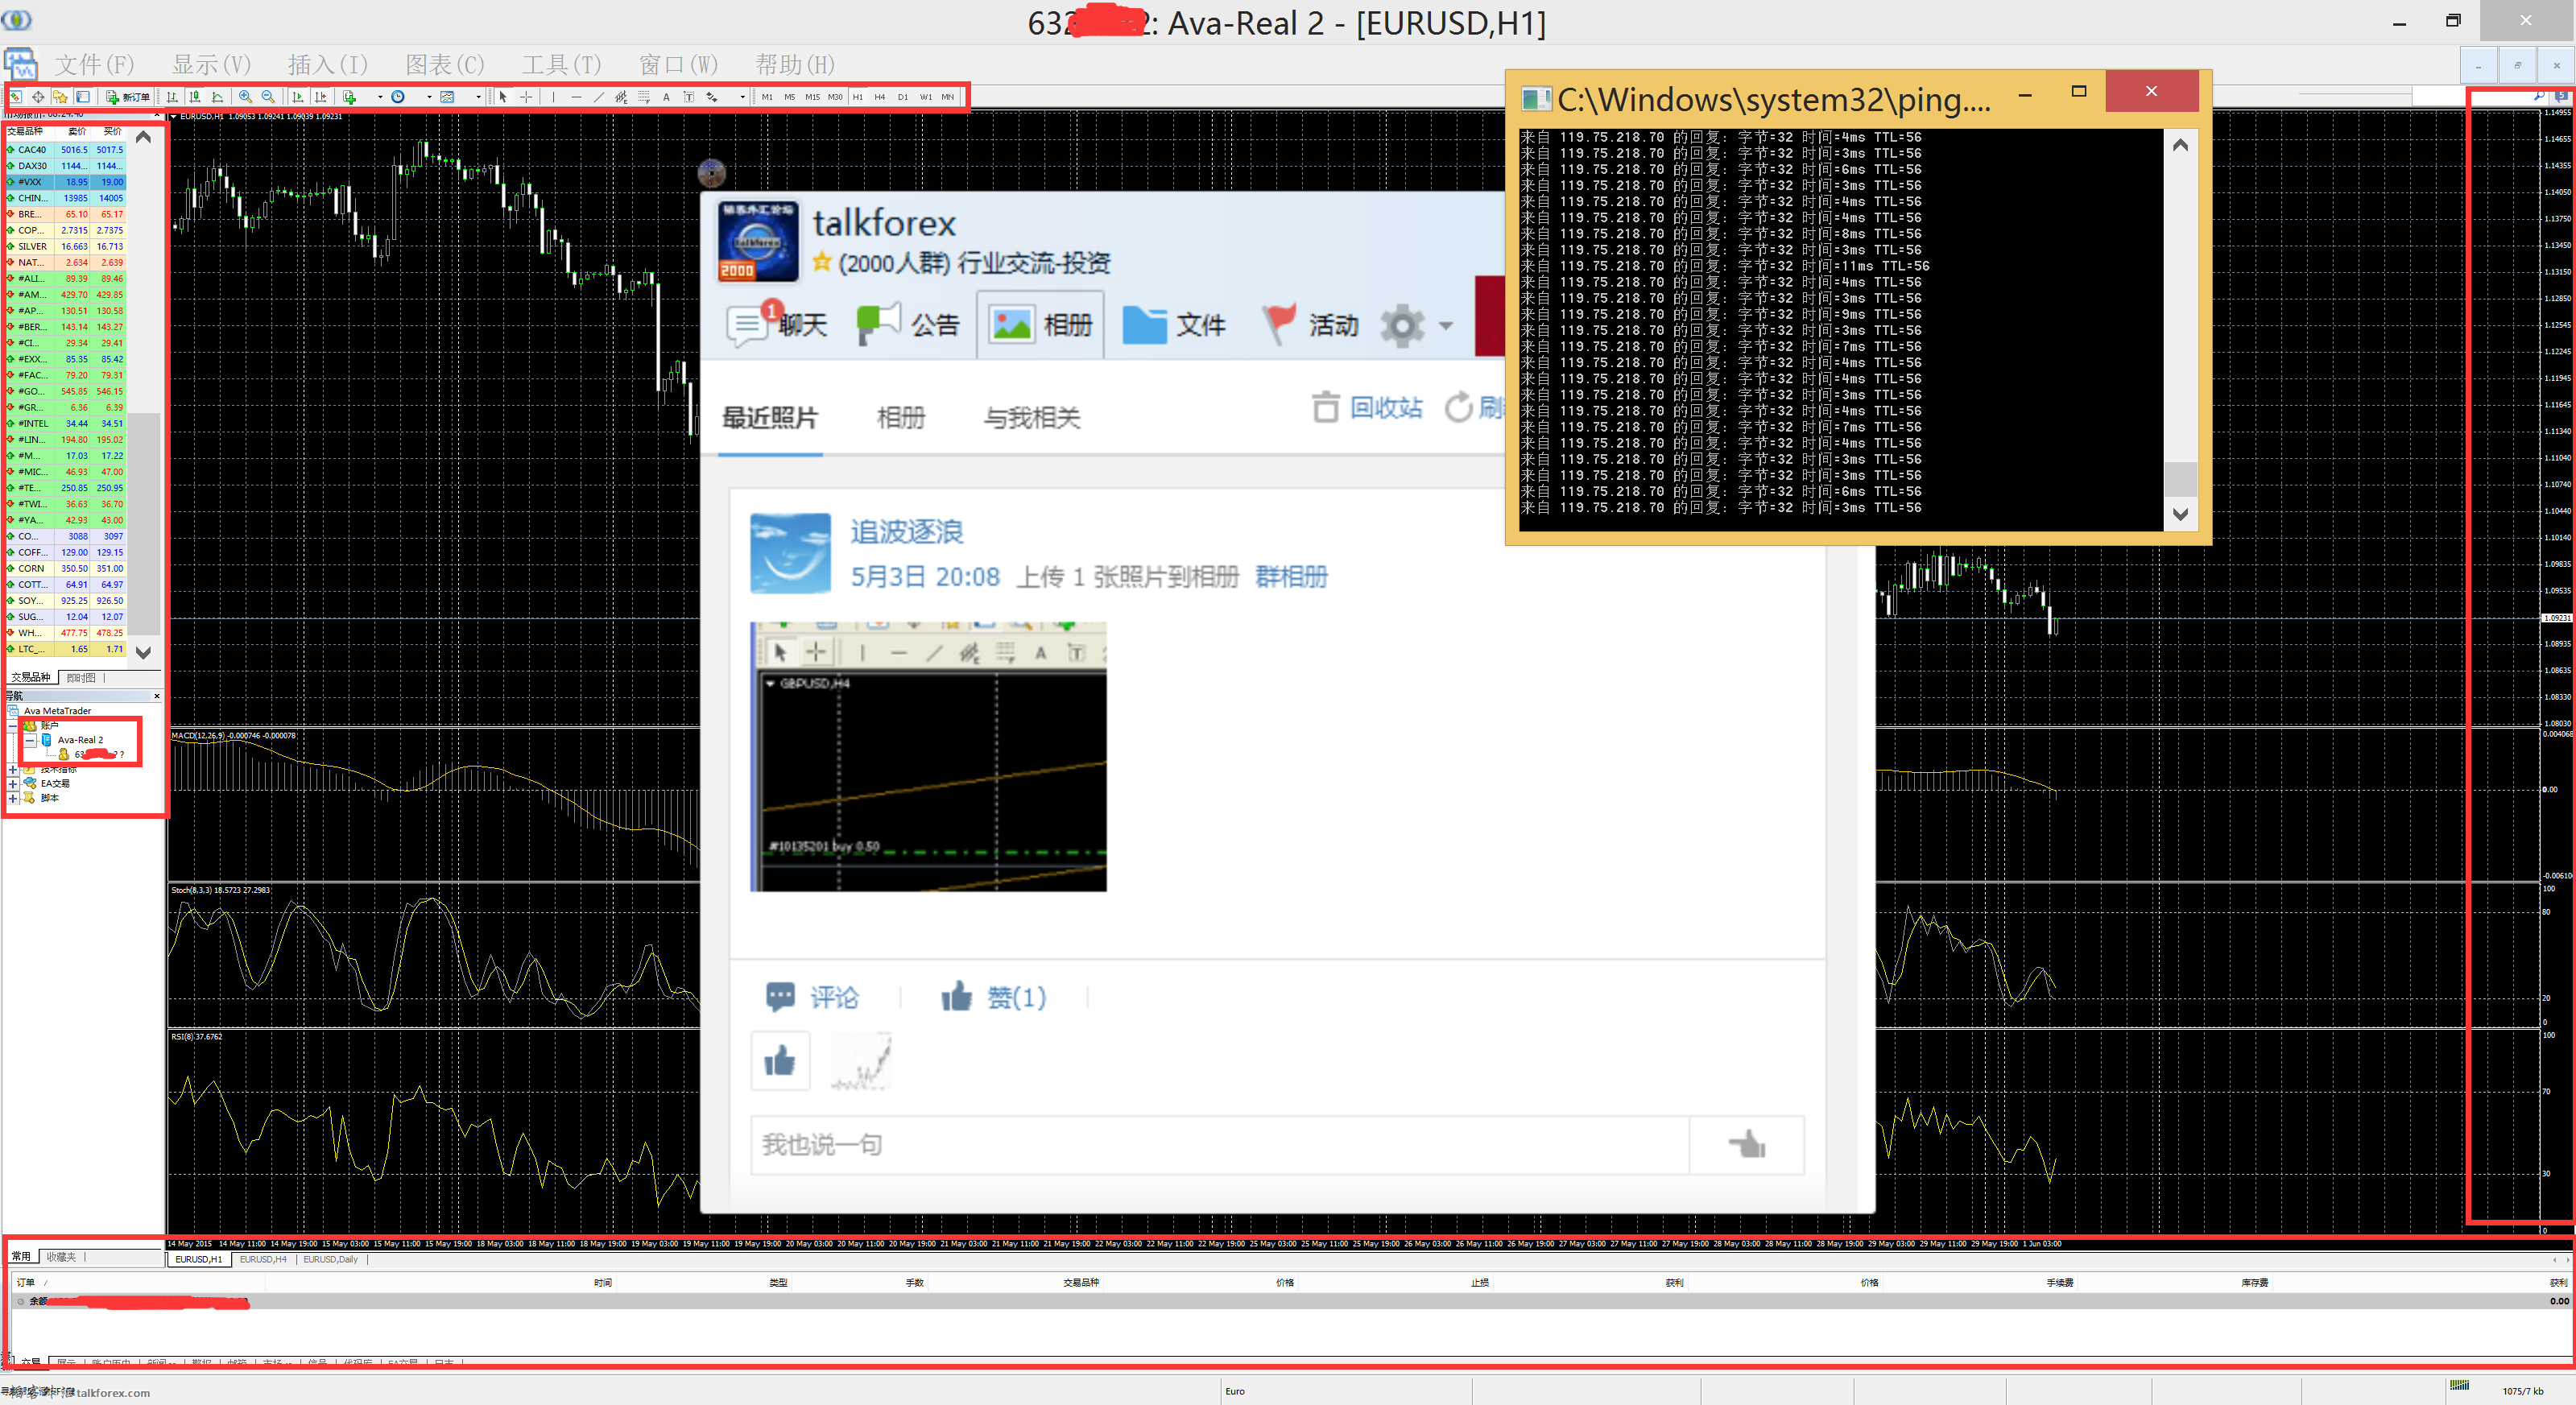Open the talkforex group settings gear dropdown
2576x1405 pixels.
(x=1416, y=325)
